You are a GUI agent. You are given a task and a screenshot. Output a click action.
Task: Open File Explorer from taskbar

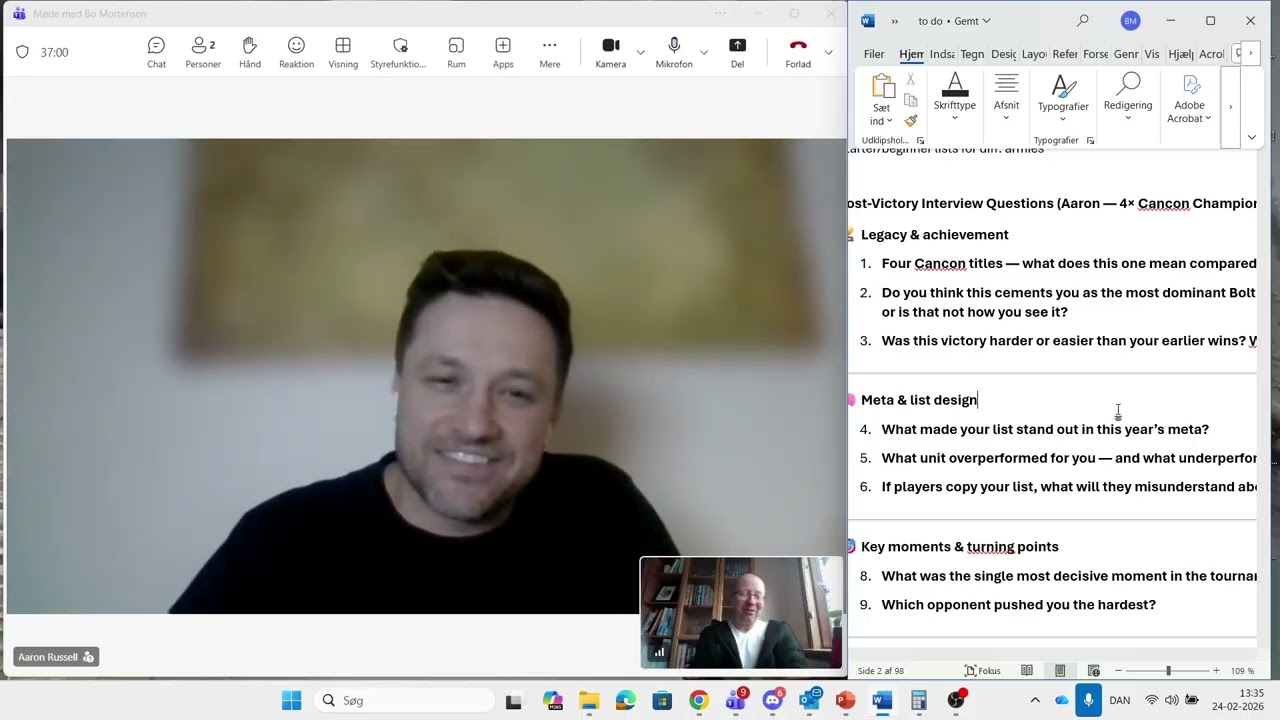(x=588, y=700)
